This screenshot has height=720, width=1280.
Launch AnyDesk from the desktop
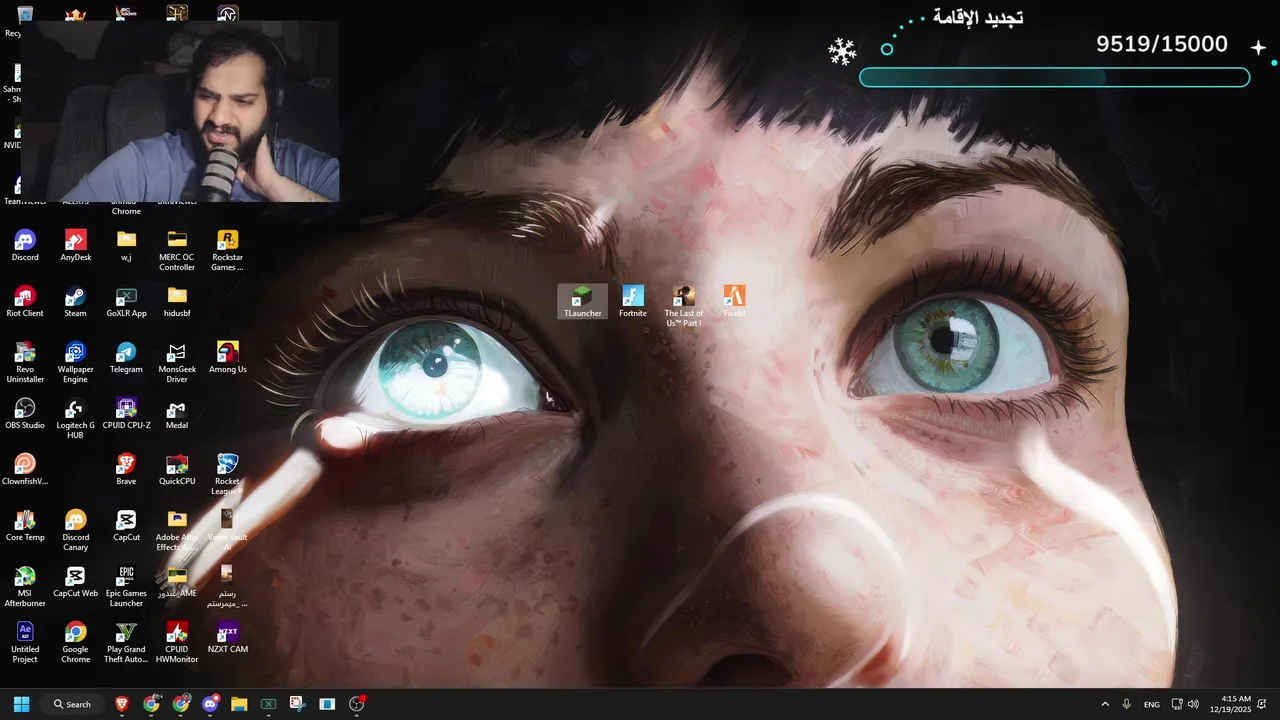pyautogui.click(x=76, y=246)
